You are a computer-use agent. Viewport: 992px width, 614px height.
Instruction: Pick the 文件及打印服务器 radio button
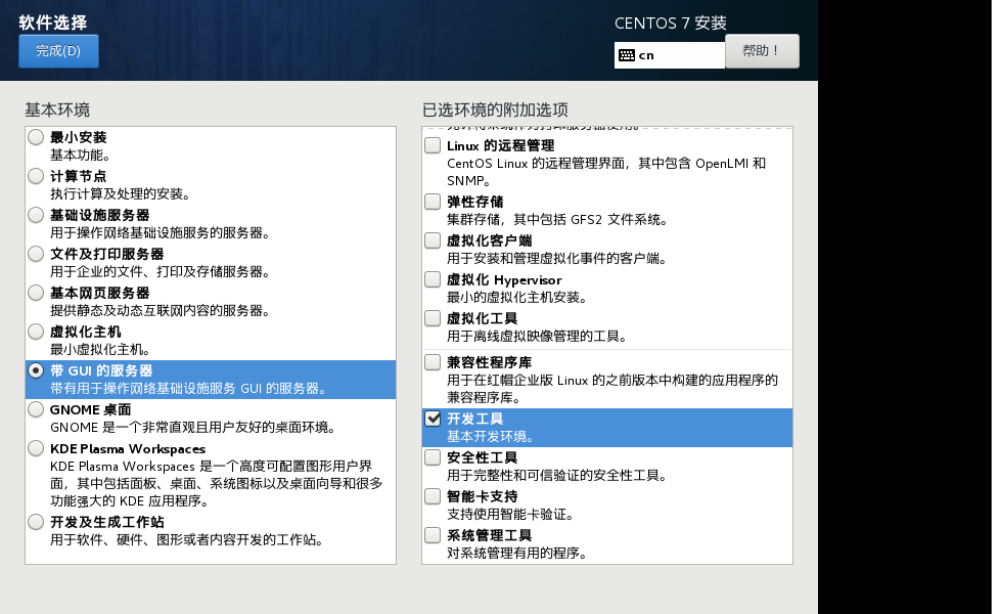(36, 254)
